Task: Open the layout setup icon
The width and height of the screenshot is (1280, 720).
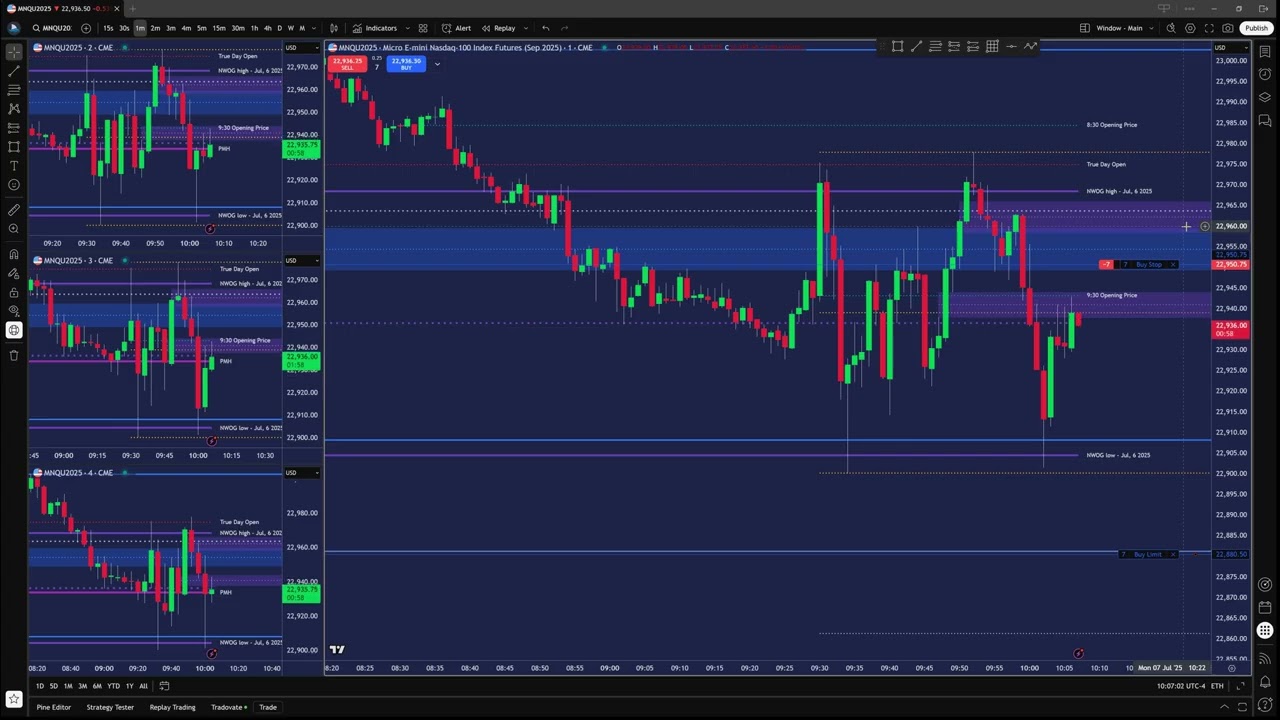Action: (x=1085, y=28)
